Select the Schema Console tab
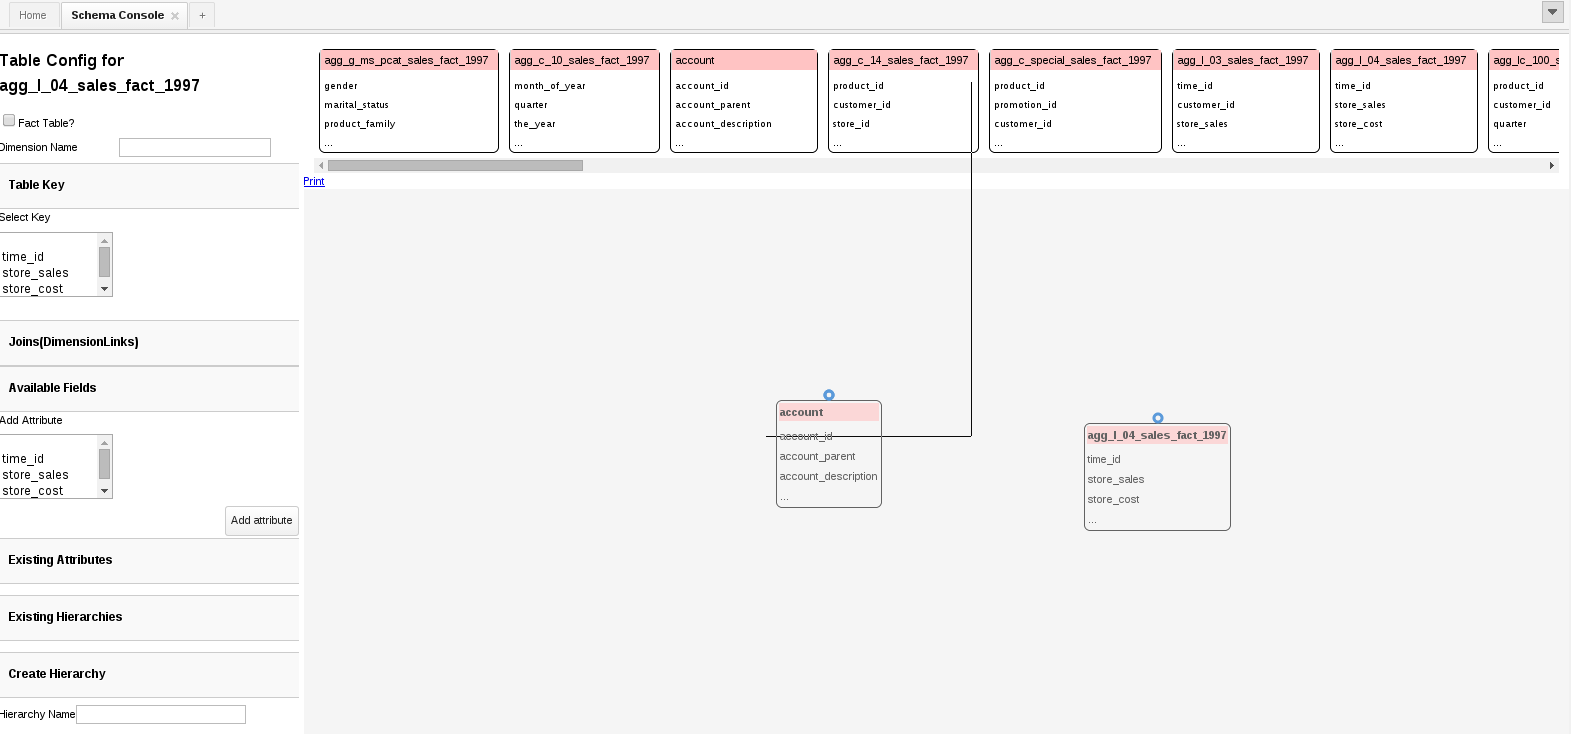Viewport: 1571px width, 734px height. tap(118, 15)
